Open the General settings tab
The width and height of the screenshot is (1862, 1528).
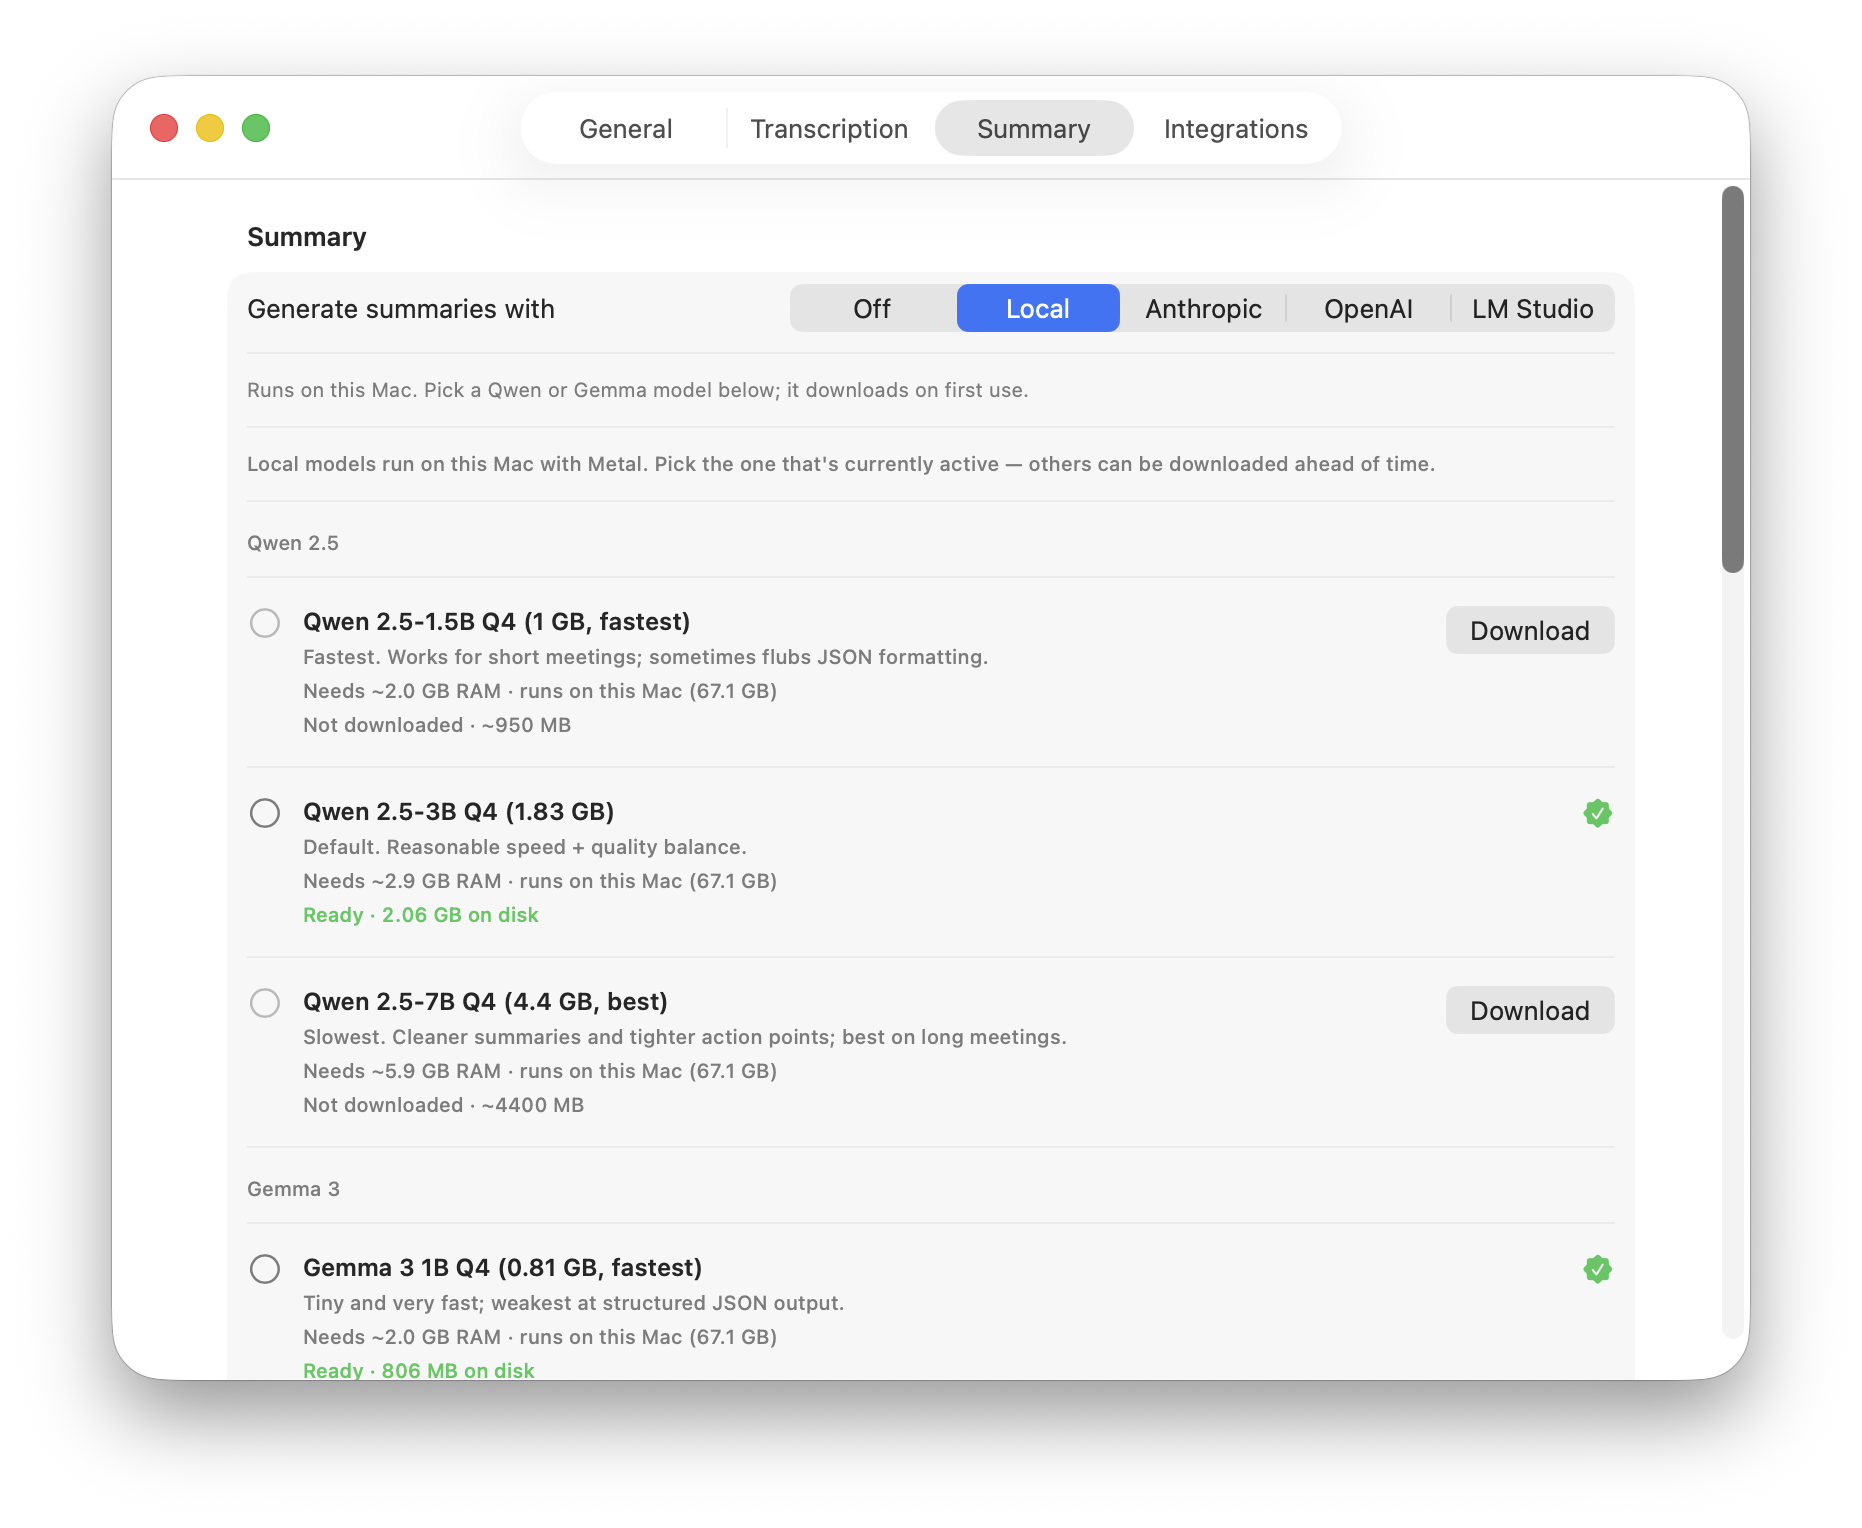click(626, 129)
